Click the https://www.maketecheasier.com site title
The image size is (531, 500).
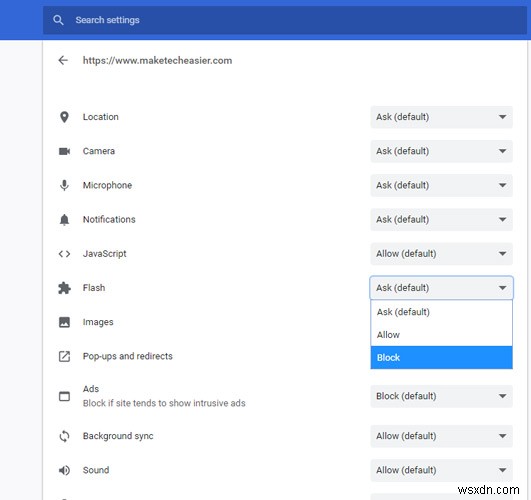pos(157,61)
